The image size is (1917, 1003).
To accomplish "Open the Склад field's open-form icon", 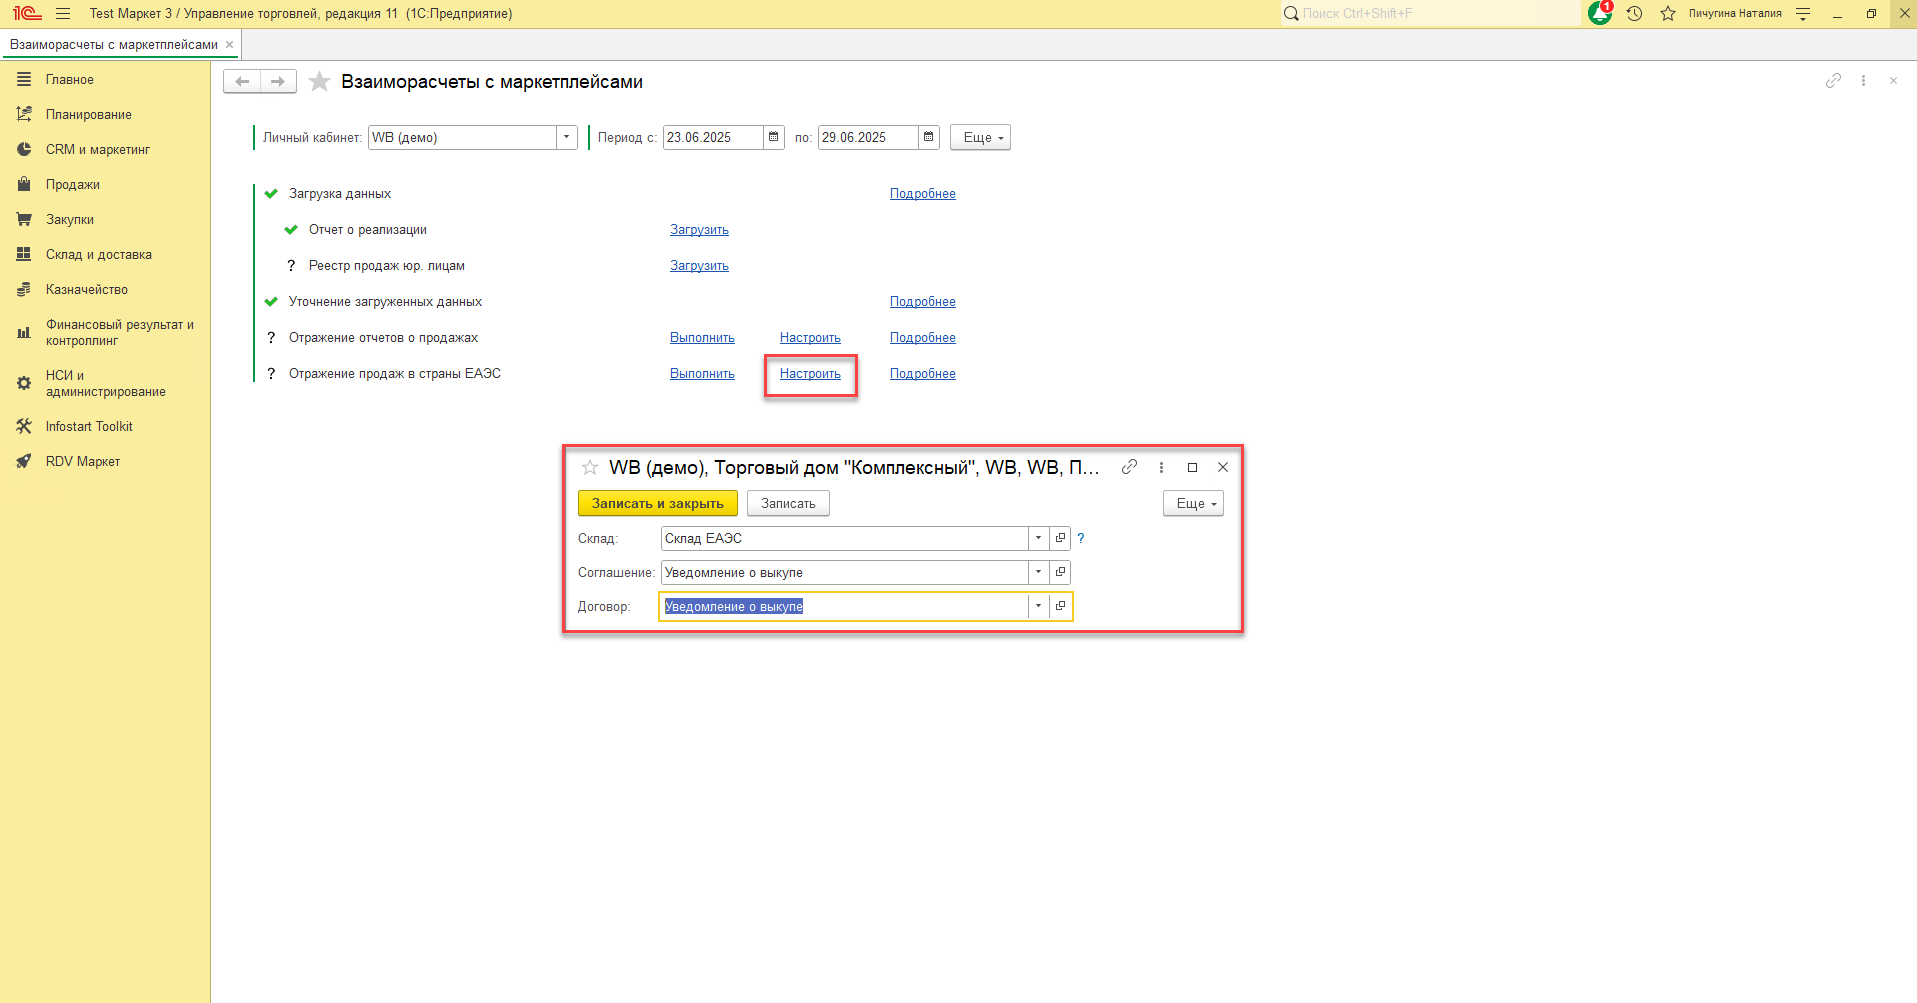I will [x=1060, y=538].
